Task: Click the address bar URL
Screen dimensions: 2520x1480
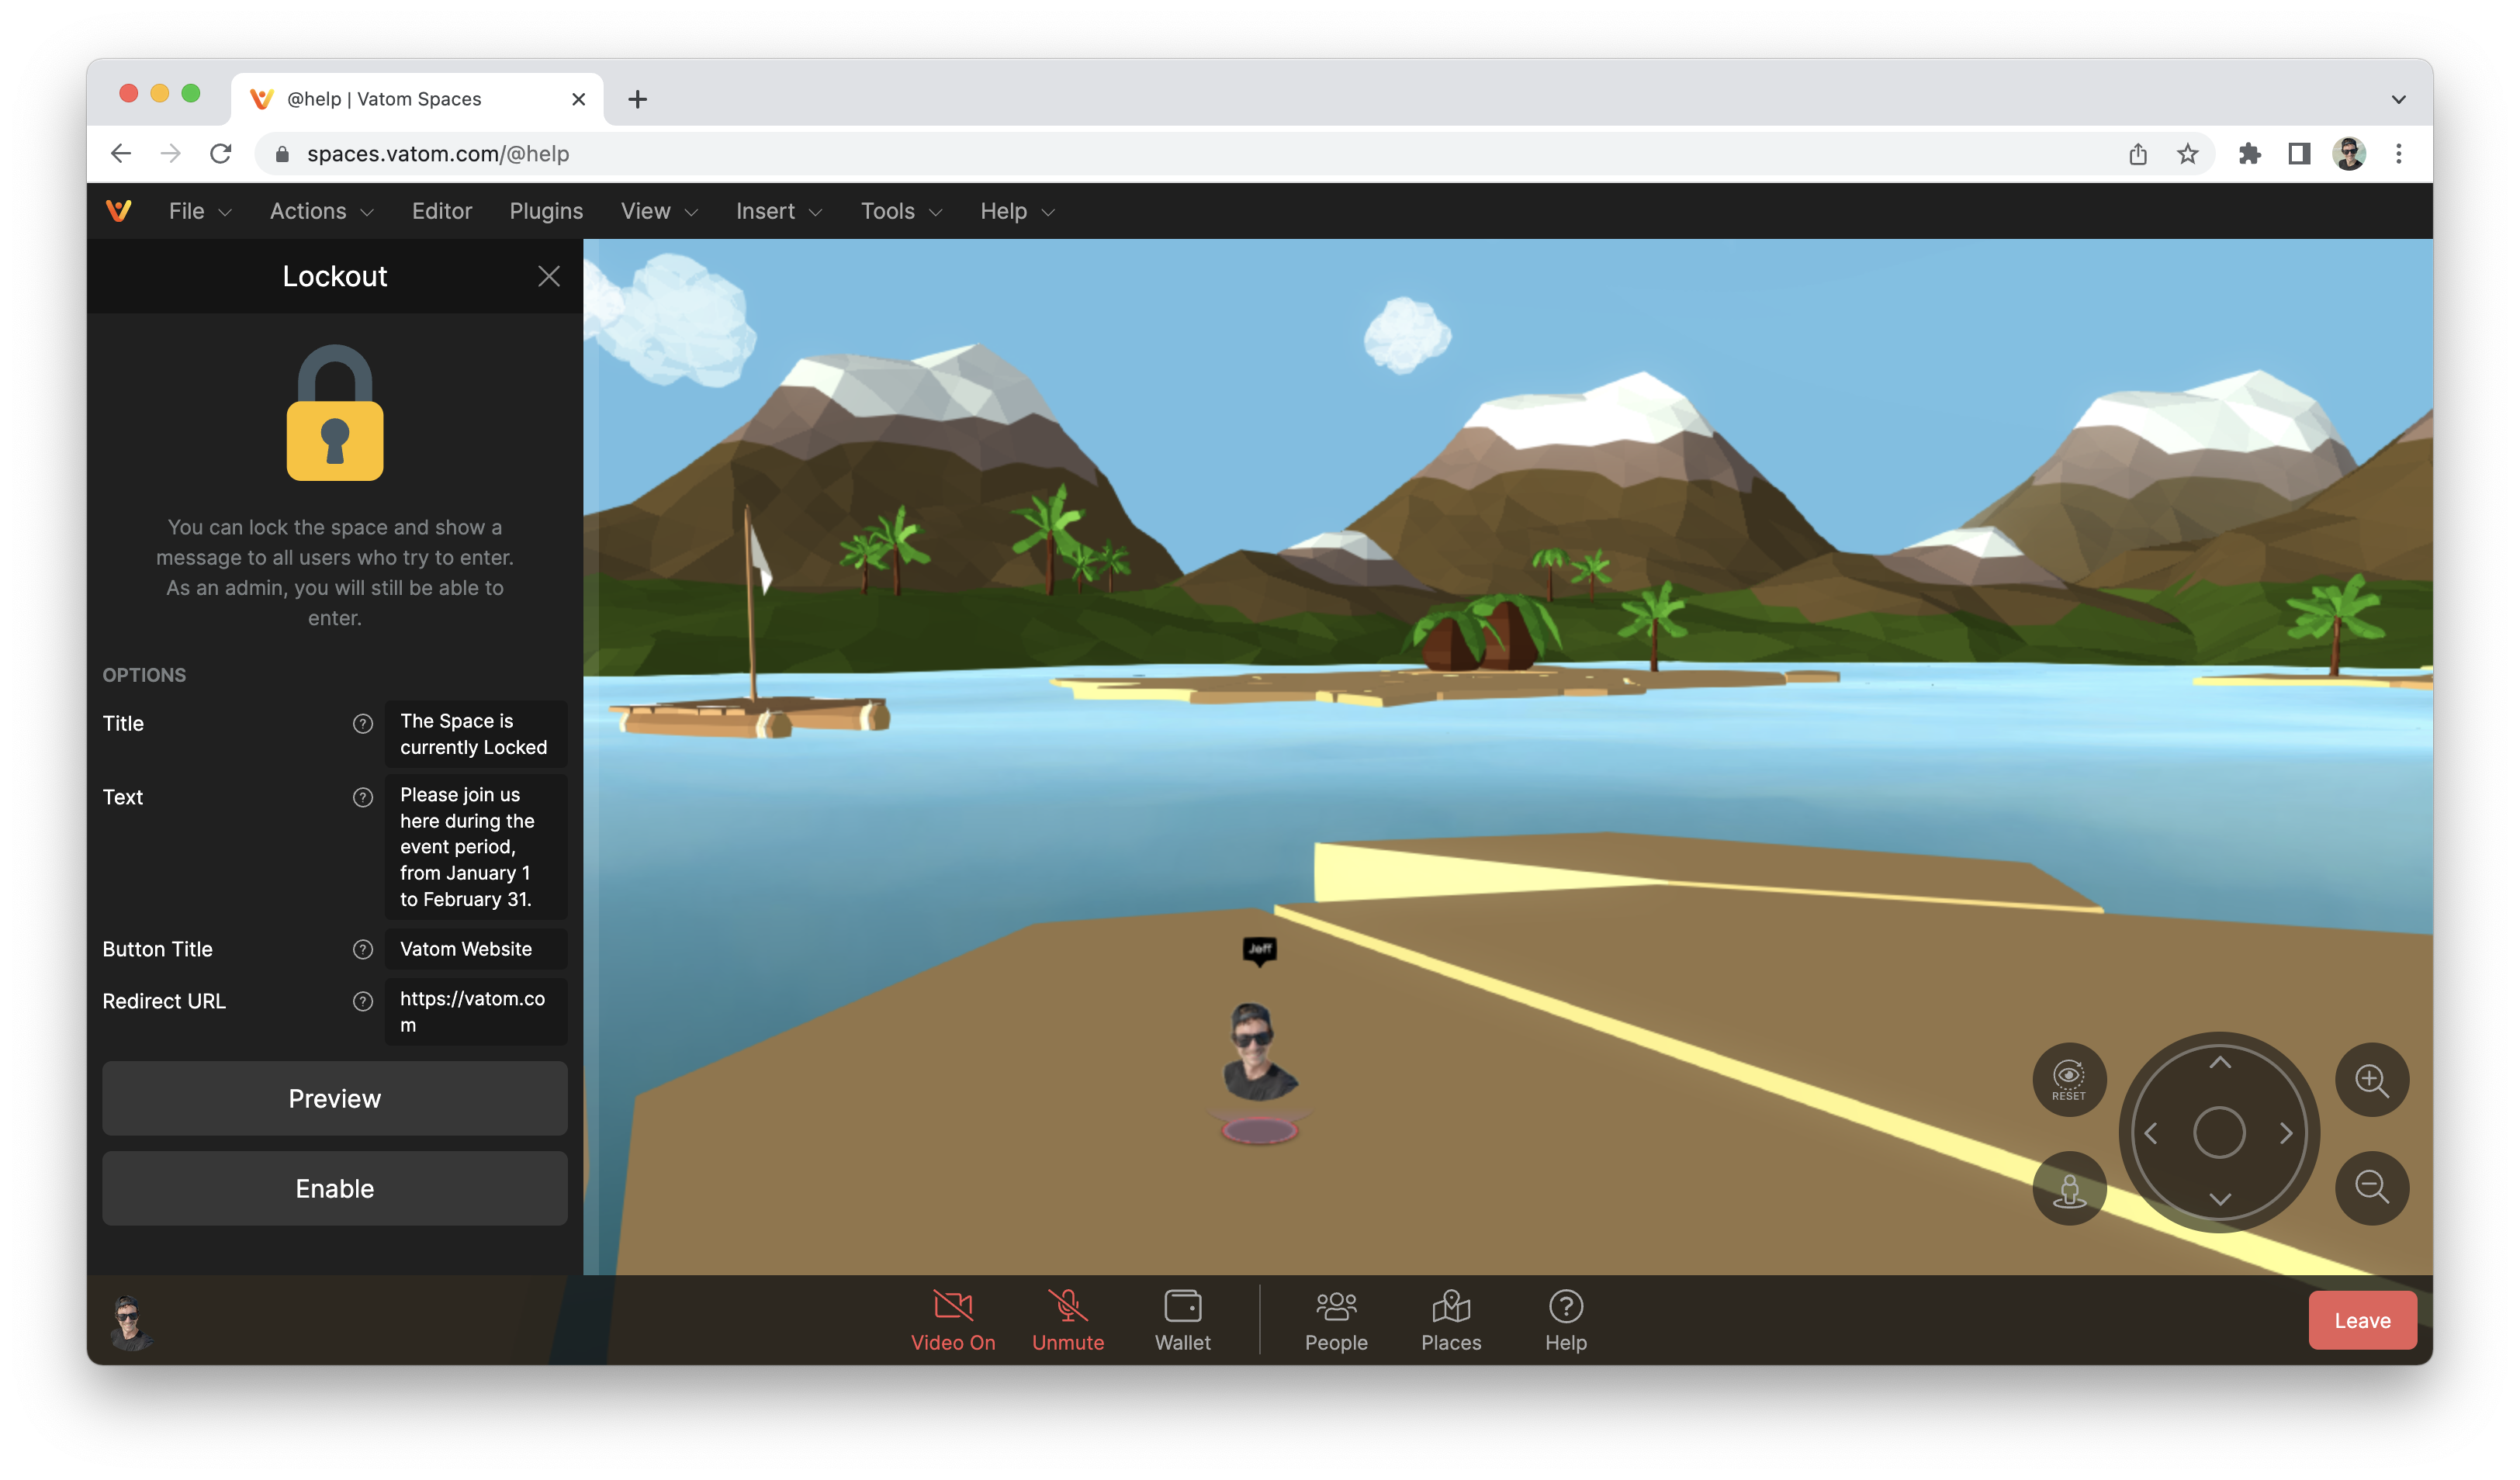Action: 438,154
